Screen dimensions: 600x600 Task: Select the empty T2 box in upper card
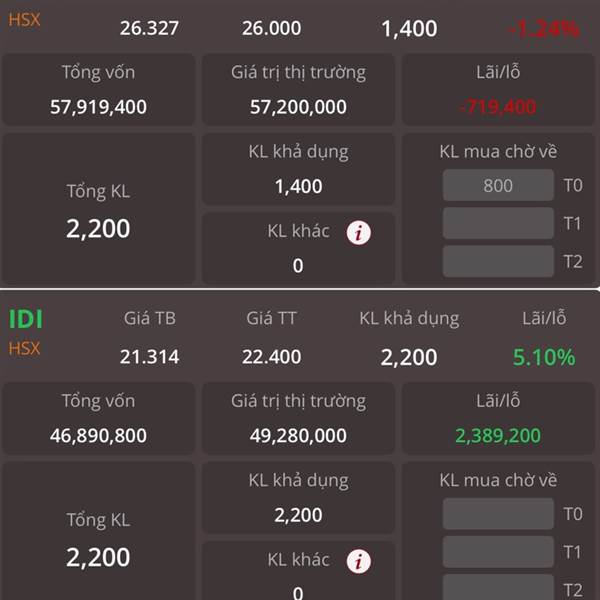coord(498,261)
